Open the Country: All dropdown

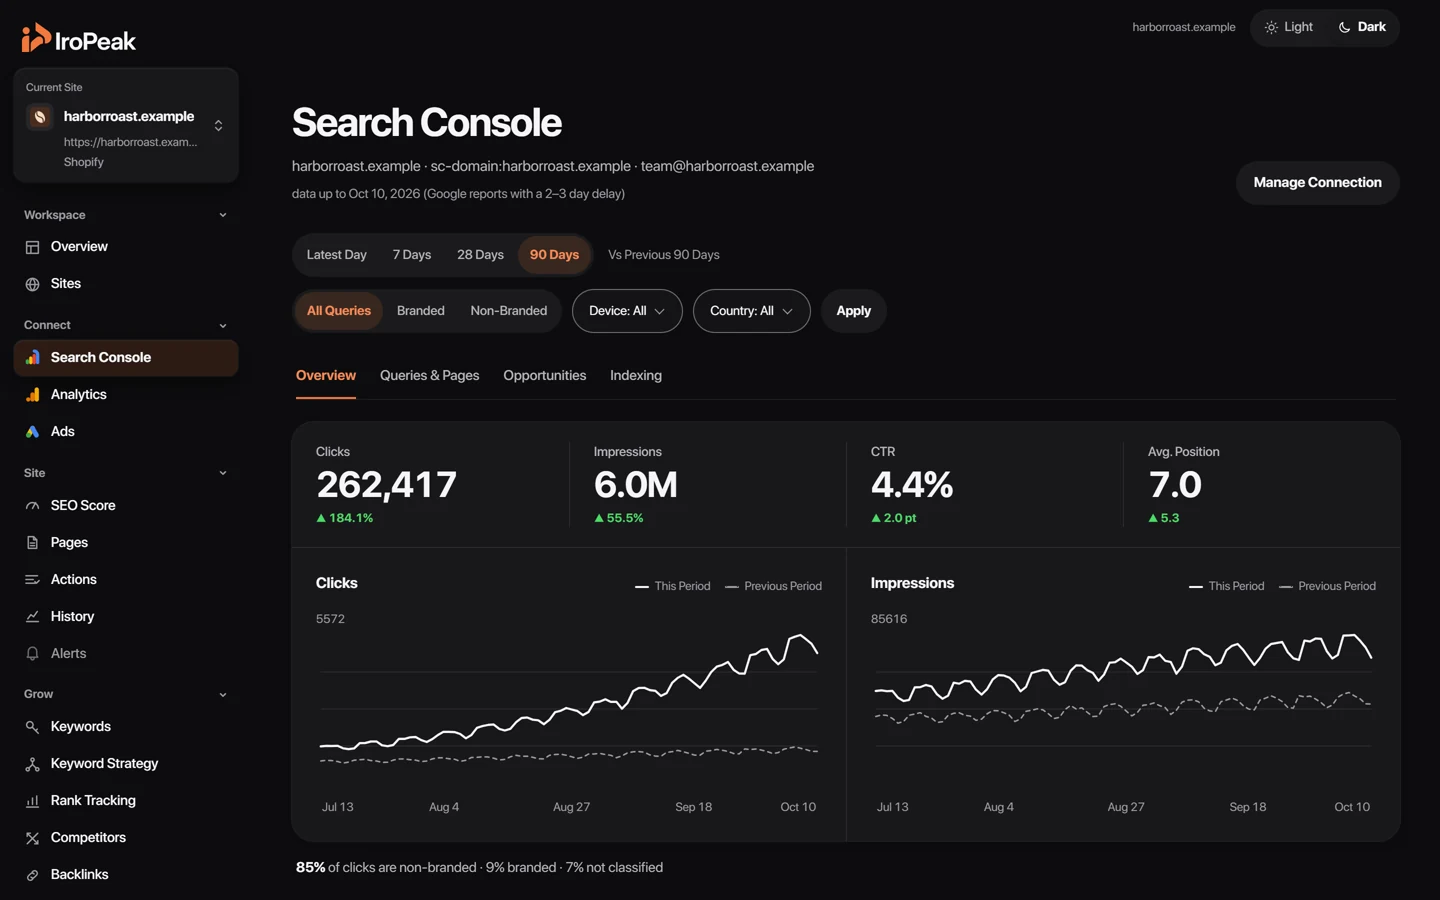pos(751,311)
